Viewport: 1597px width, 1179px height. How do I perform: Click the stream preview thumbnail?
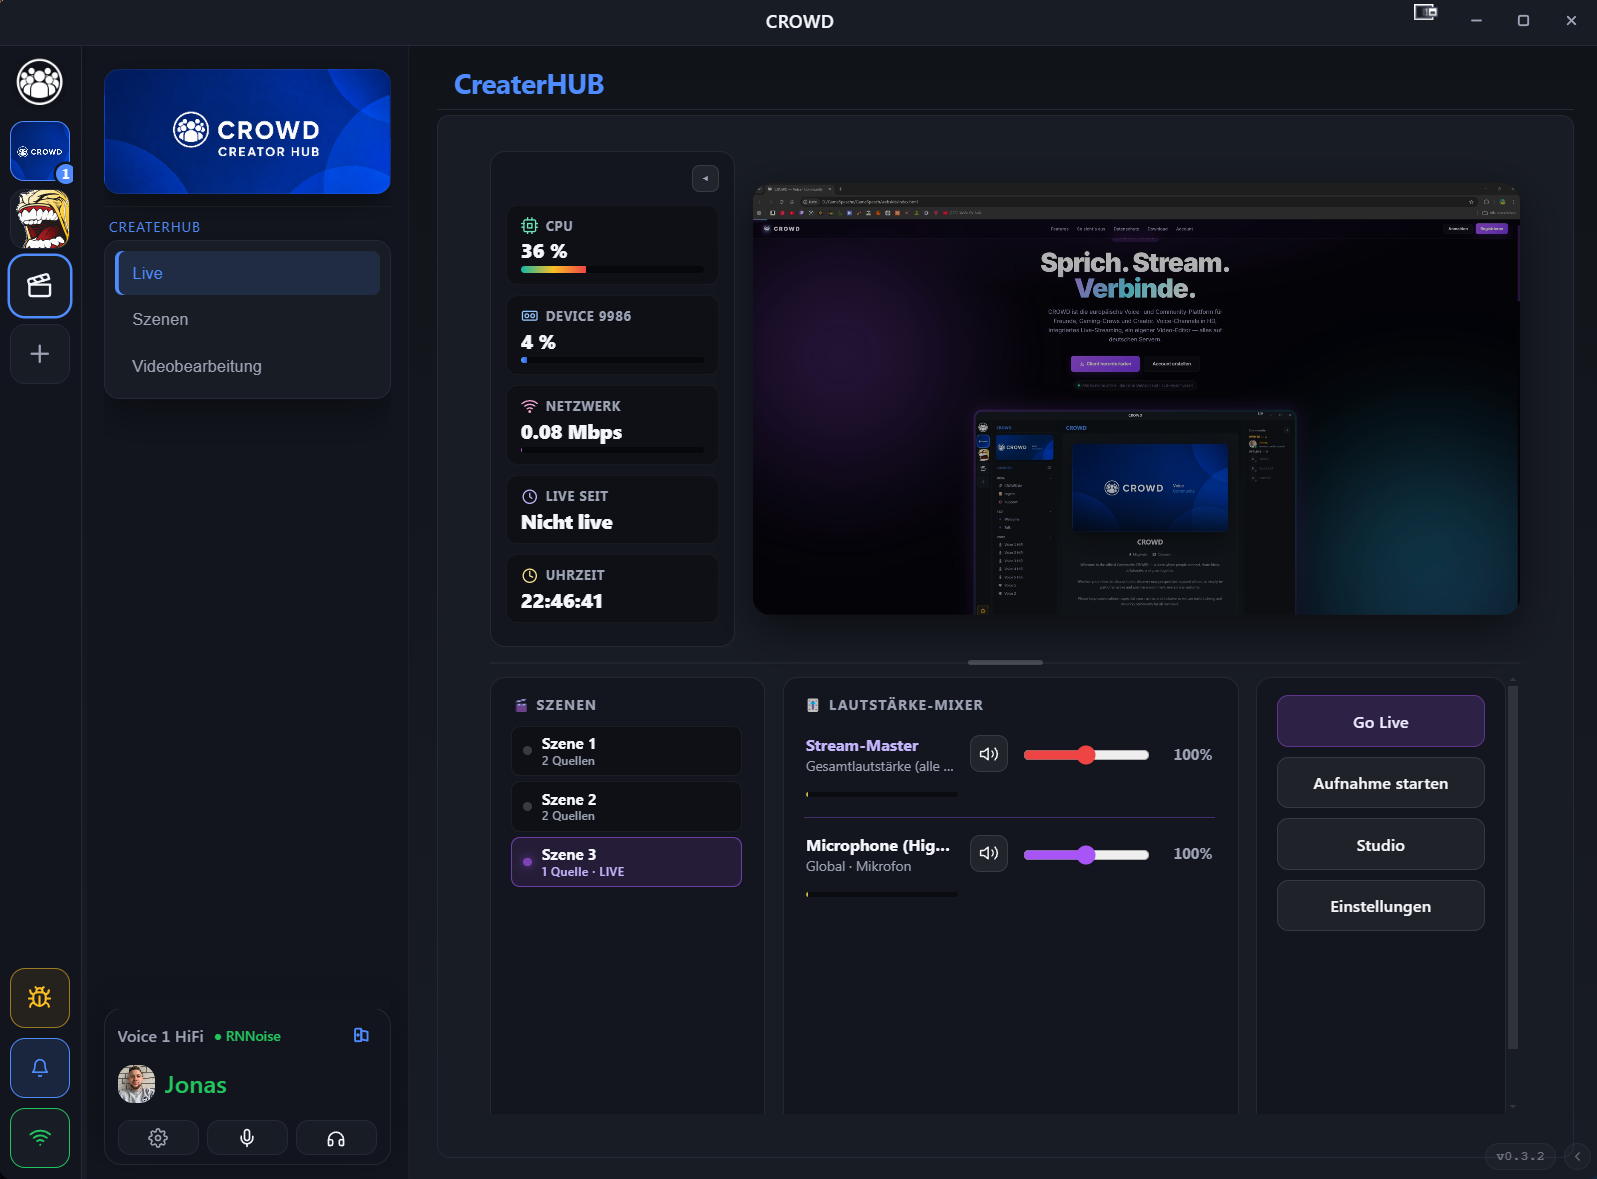(x=1135, y=399)
